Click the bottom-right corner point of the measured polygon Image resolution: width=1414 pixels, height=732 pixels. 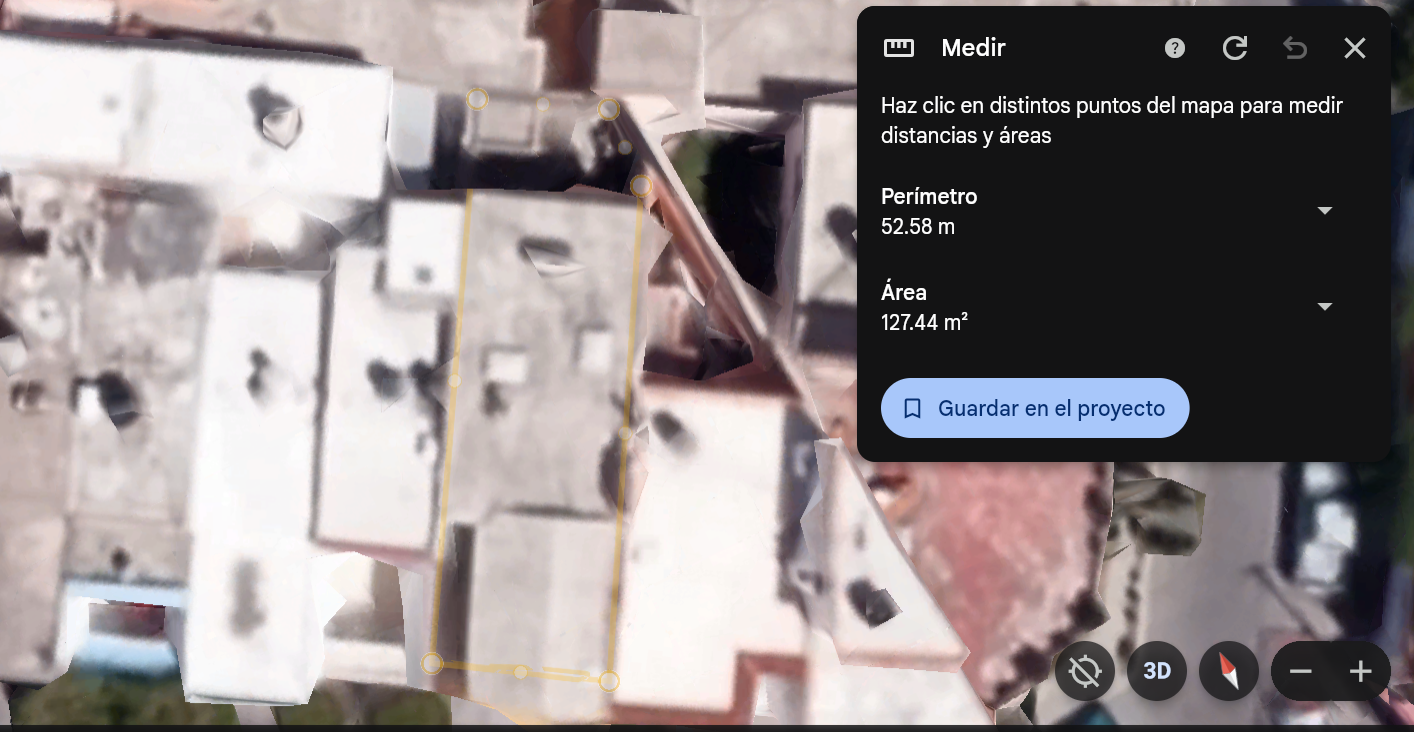point(609,682)
